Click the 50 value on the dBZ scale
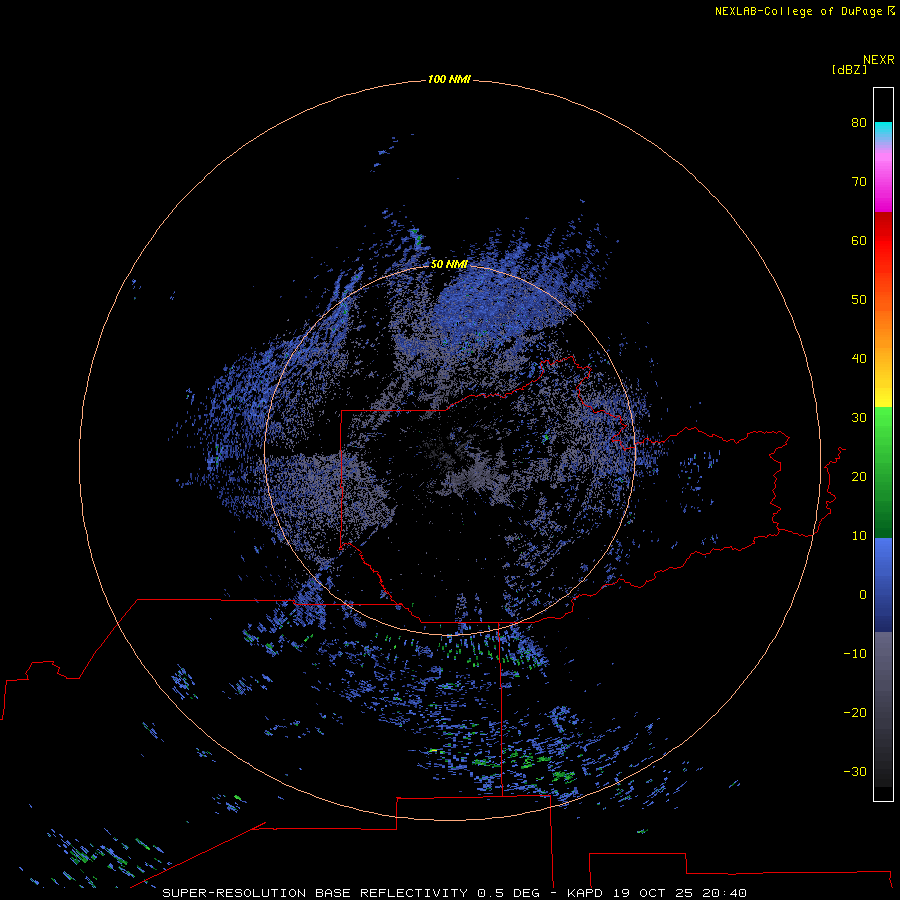Viewport: 900px width, 900px height. click(859, 300)
